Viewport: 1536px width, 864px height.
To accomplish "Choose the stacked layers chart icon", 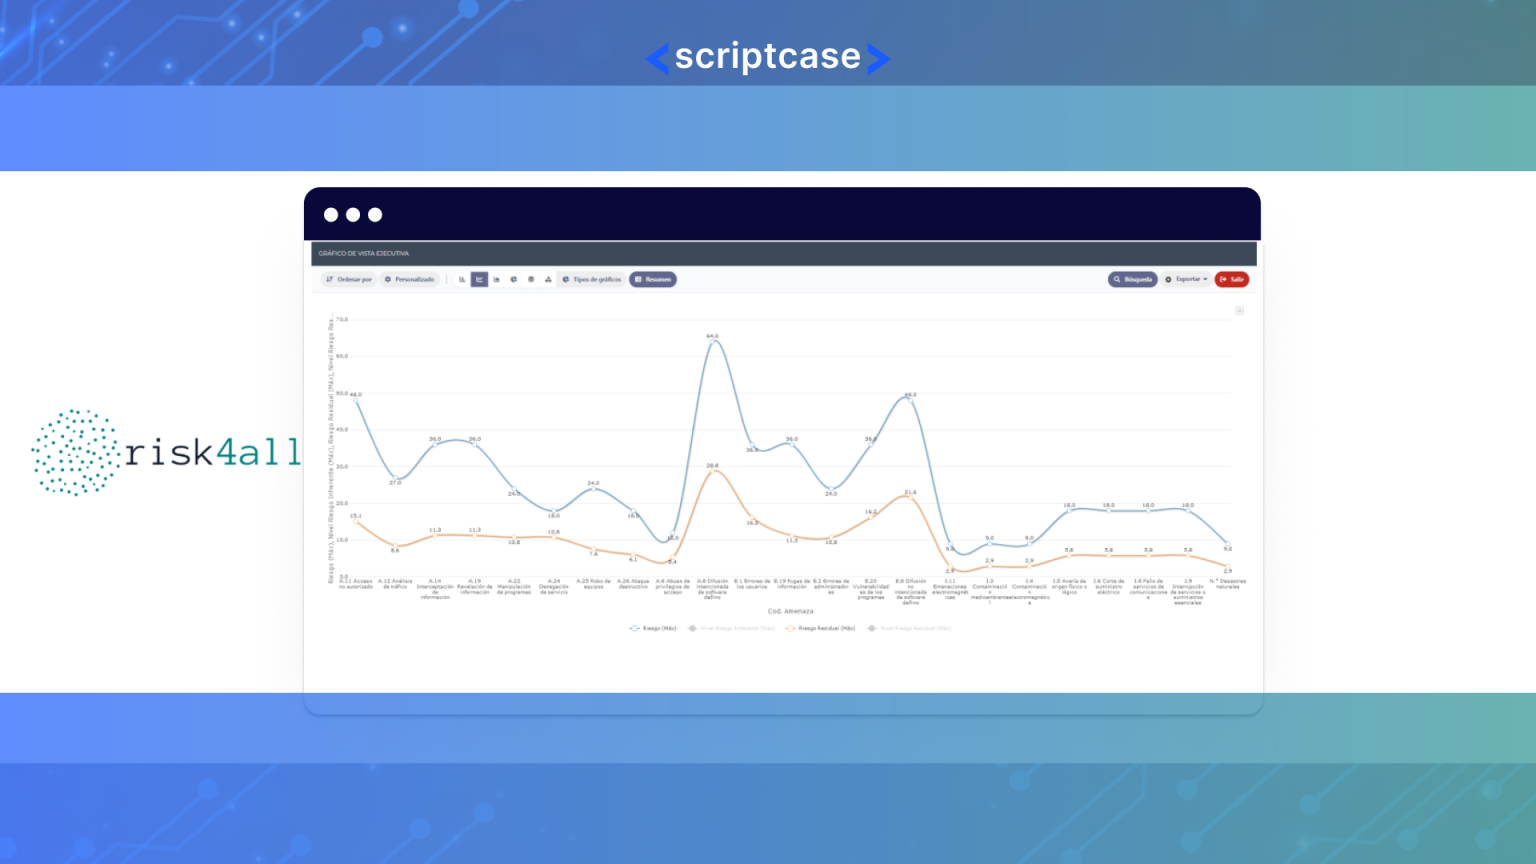I will click(x=531, y=280).
